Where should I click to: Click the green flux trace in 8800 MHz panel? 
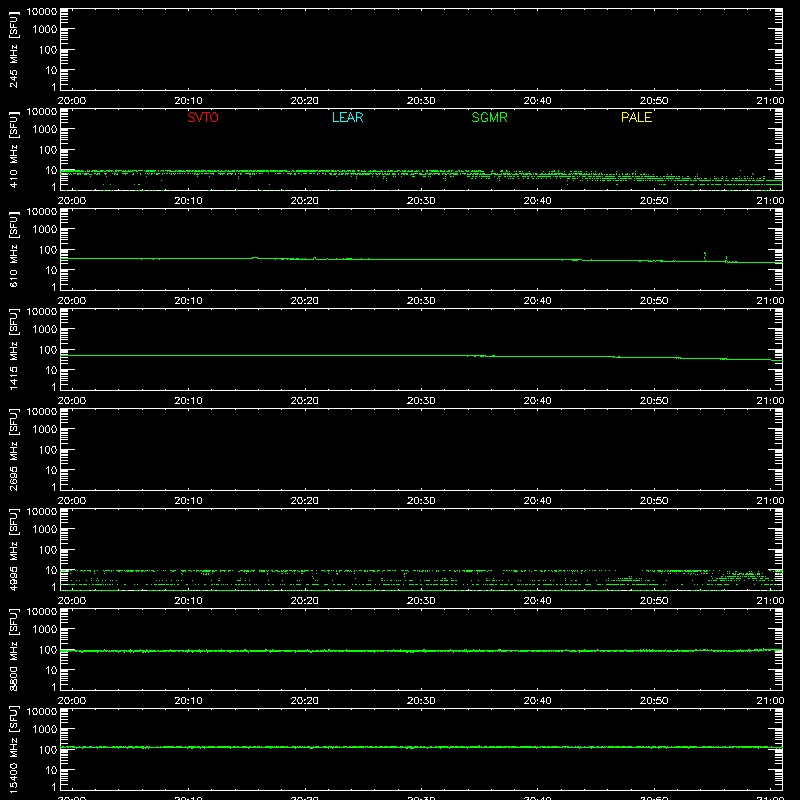(421, 651)
